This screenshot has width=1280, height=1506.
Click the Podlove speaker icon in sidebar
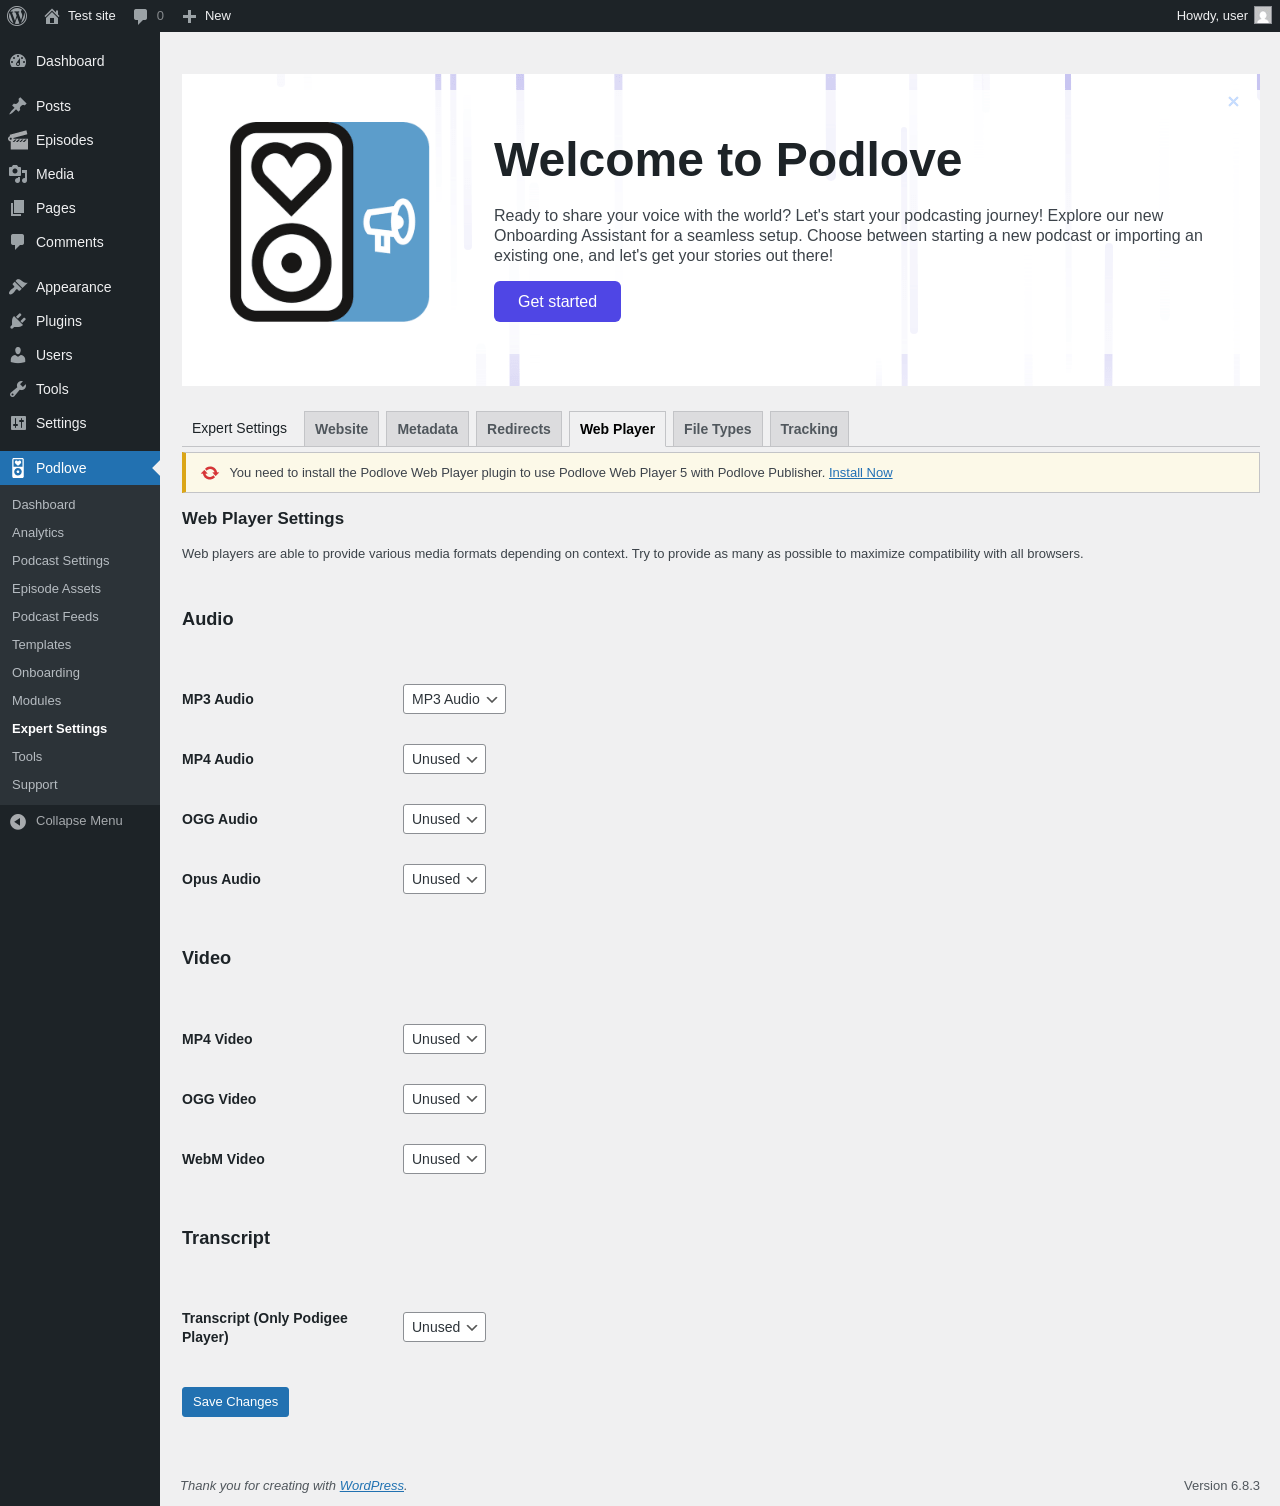(18, 468)
